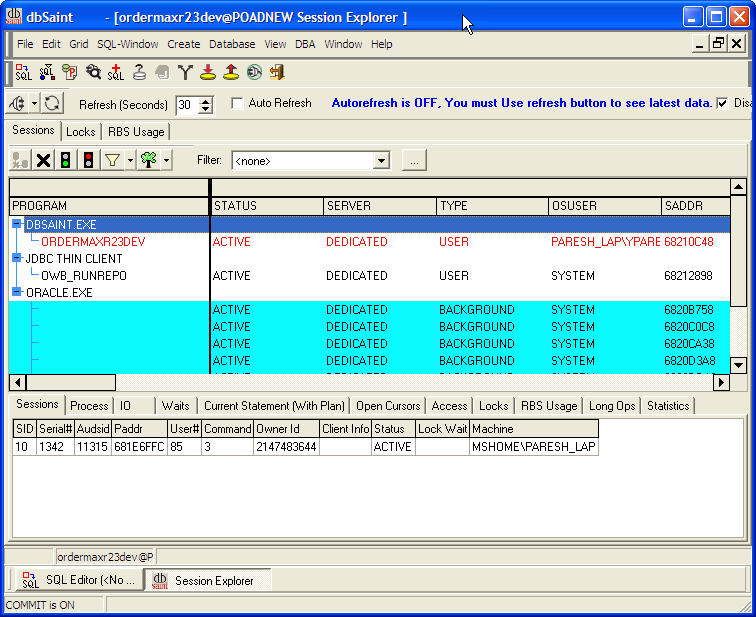Open dropdown arrow next to connection plug icon
756x617 pixels.
pos(34,104)
